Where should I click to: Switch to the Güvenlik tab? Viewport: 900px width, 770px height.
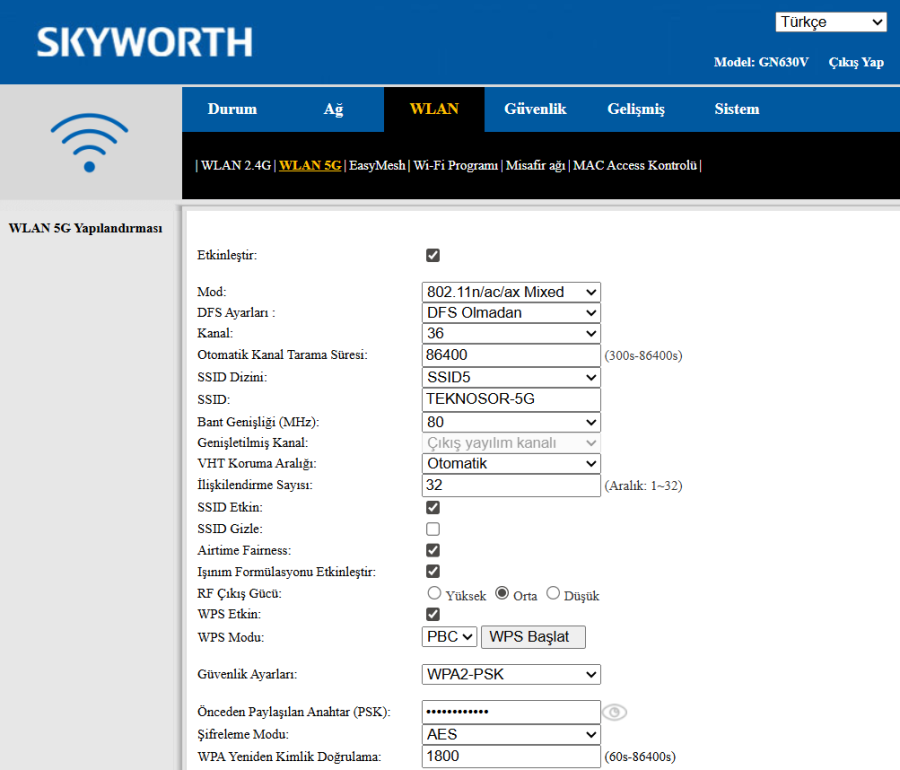[535, 109]
